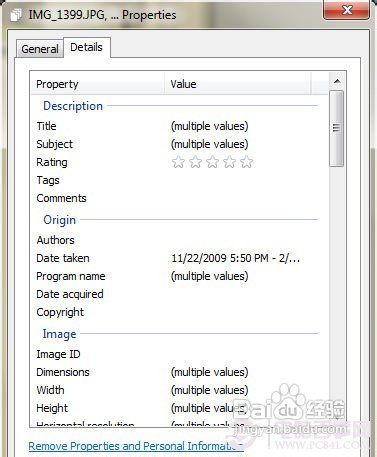Click the Property column header

point(98,84)
